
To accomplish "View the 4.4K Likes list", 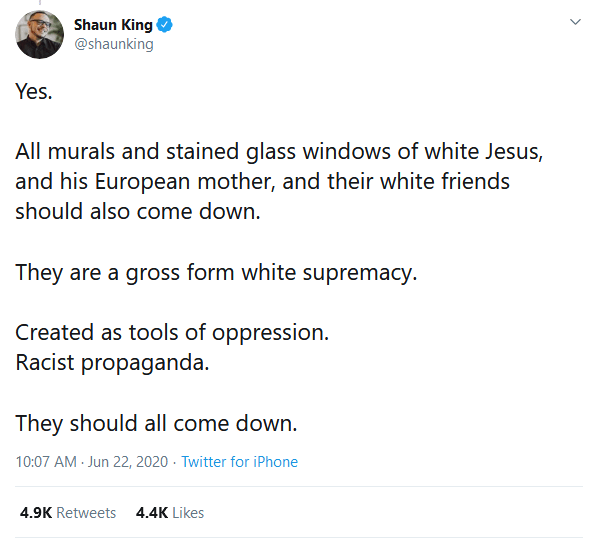I will click(x=170, y=513).
